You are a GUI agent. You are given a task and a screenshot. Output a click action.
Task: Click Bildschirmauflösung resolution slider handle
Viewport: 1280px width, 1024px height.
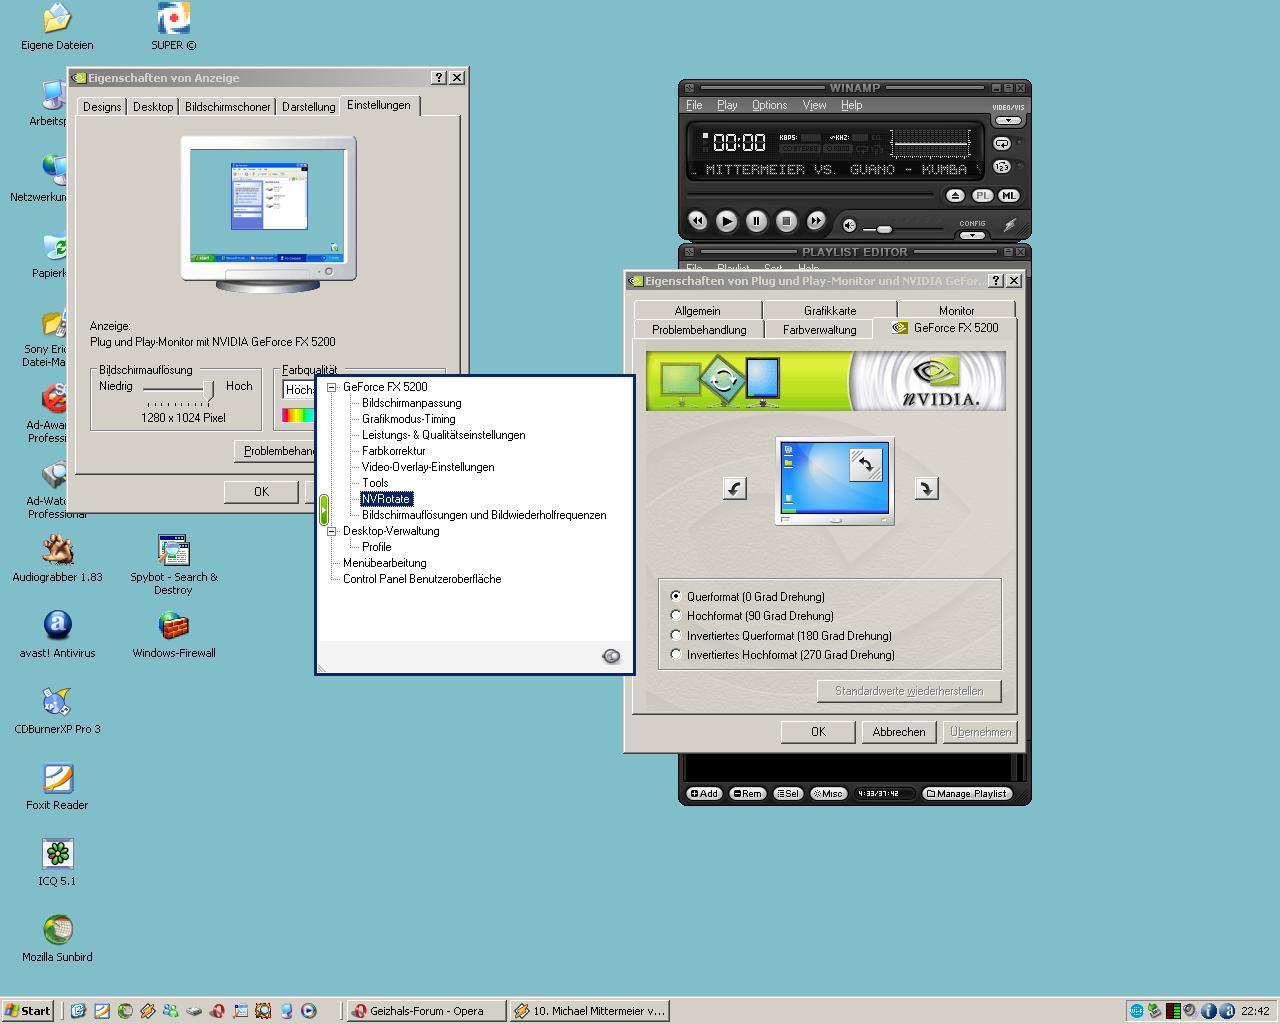(208, 389)
